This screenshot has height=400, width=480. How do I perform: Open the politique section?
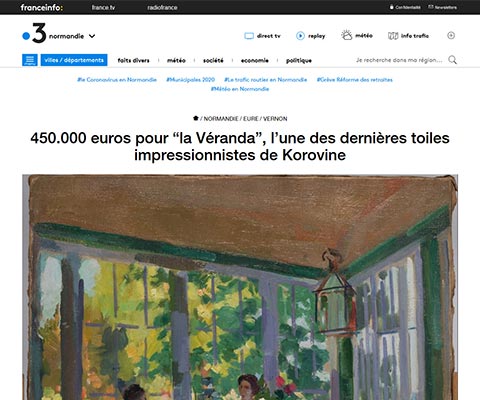299,60
